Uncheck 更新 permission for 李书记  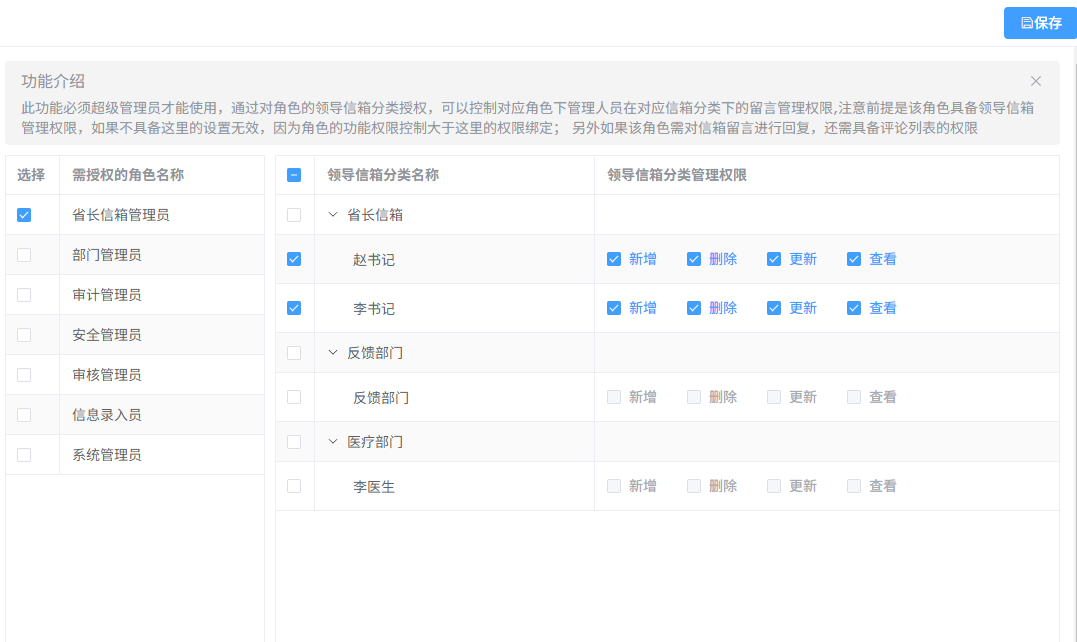pos(774,308)
